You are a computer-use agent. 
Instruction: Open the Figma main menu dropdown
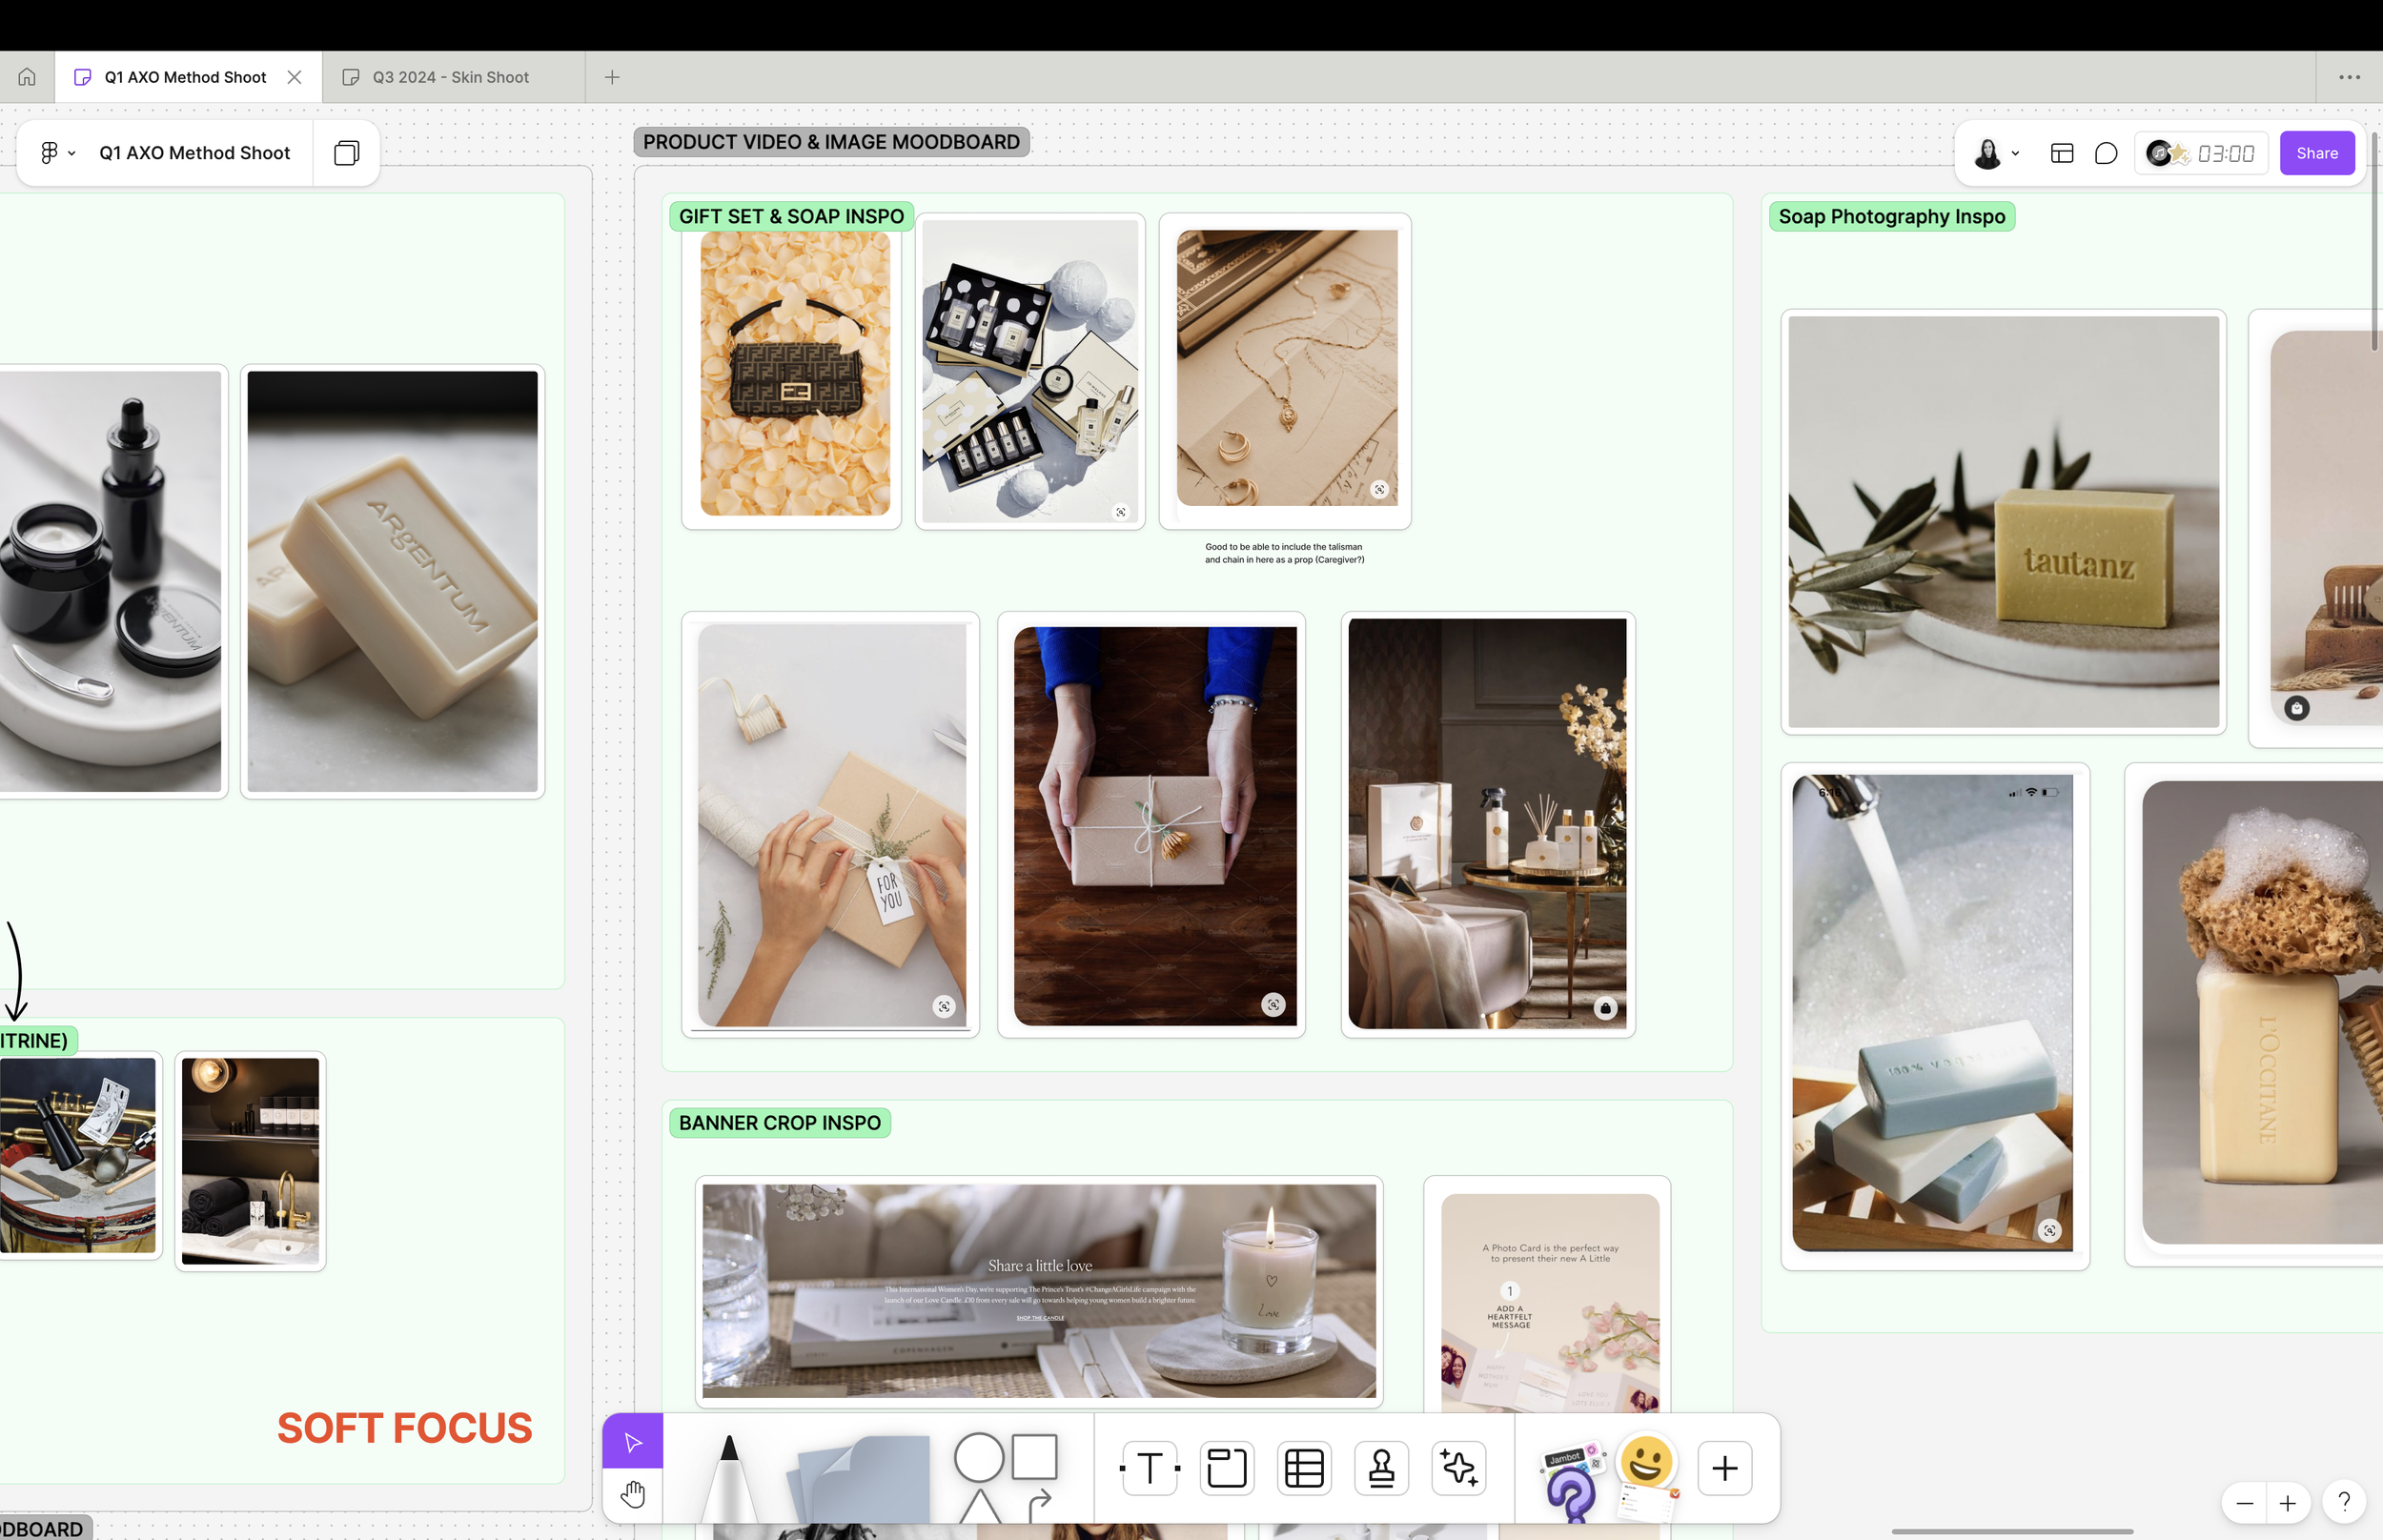(x=57, y=153)
